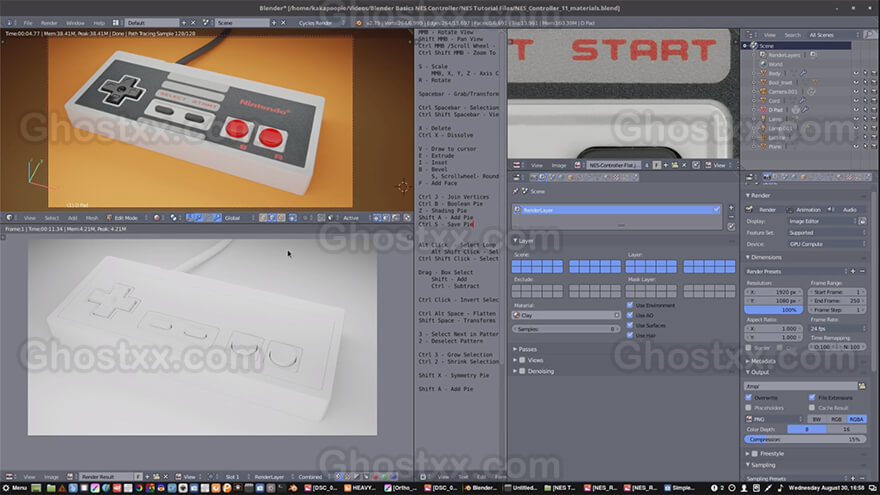Open the Render menu in top bar
This screenshot has height=495, width=880.
click(49, 23)
